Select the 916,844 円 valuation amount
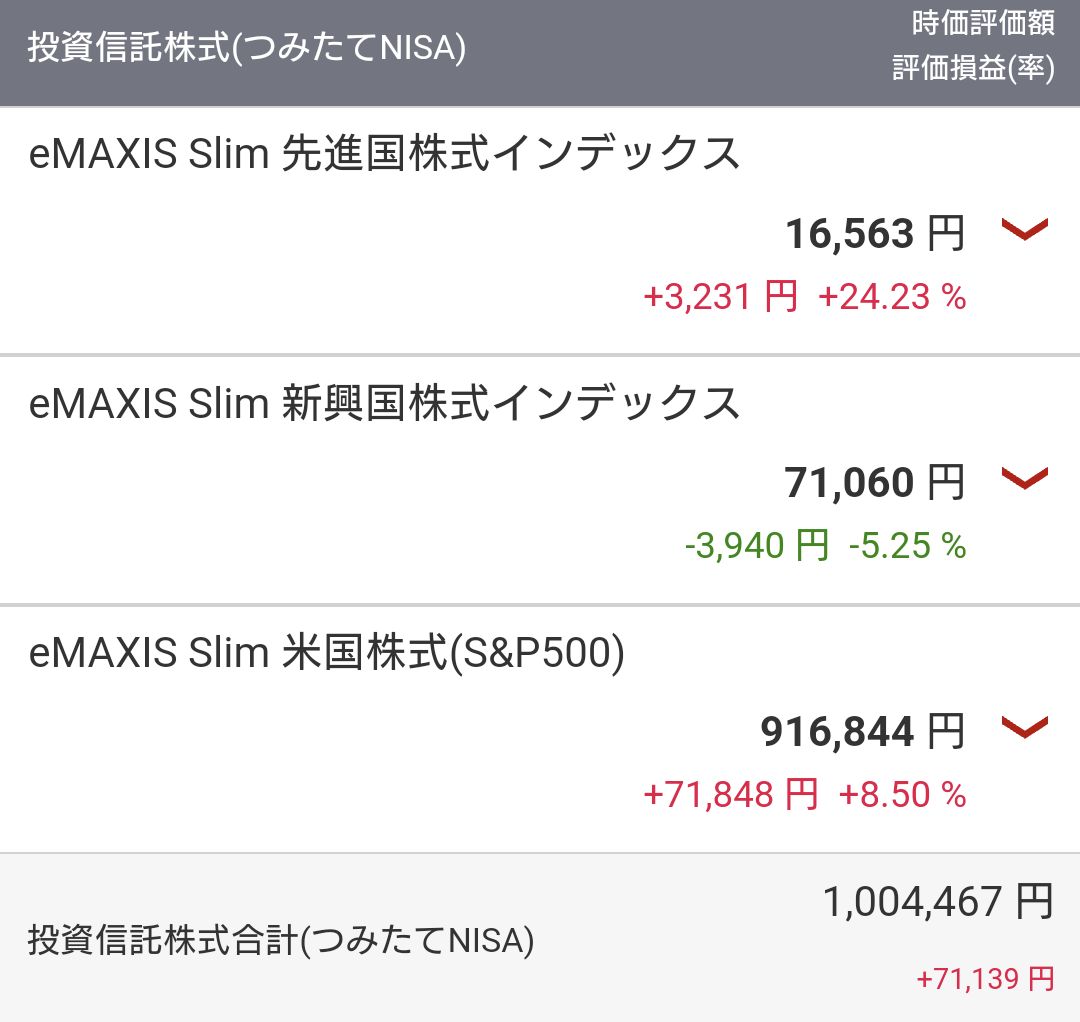This screenshot has width=1080, height=1022. click(x=862, y=731)
